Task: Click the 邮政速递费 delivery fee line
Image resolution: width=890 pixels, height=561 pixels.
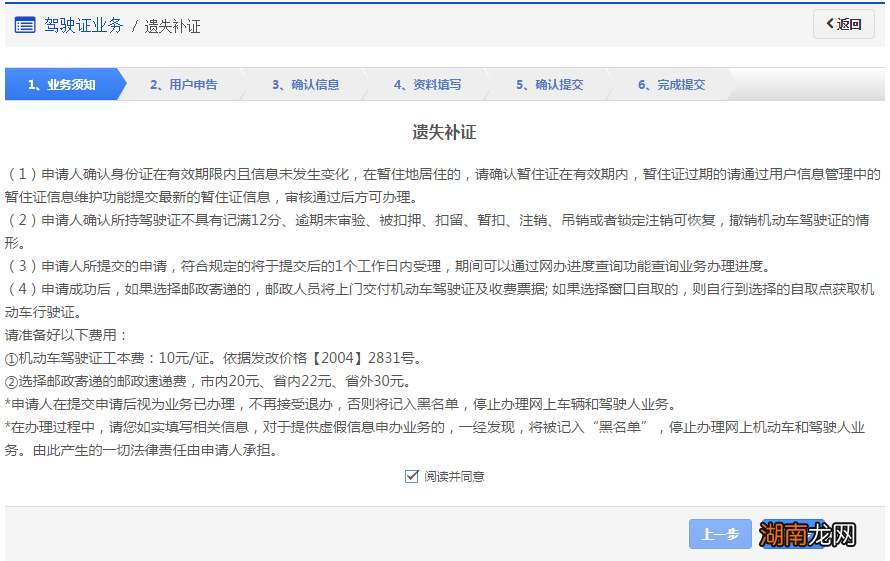Action: click(x=207, y=381)
